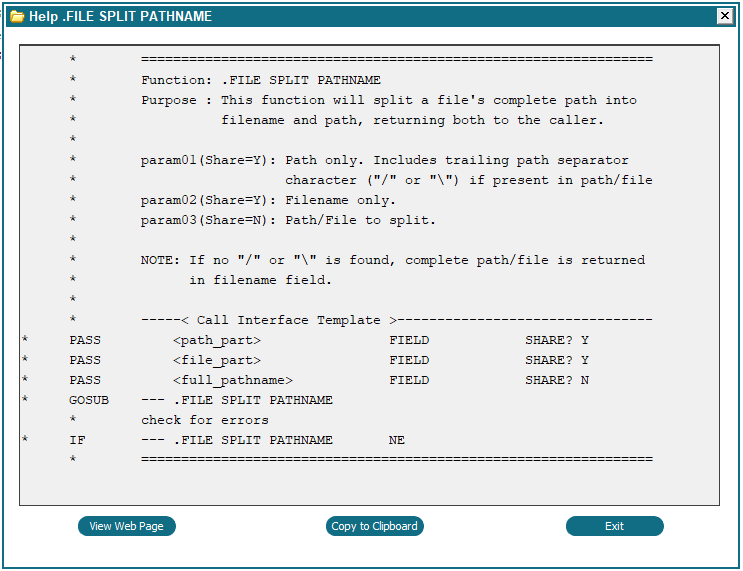Click the param02(Share=Y) Filename only line
The image size is (743, 571).
point(268,200)
